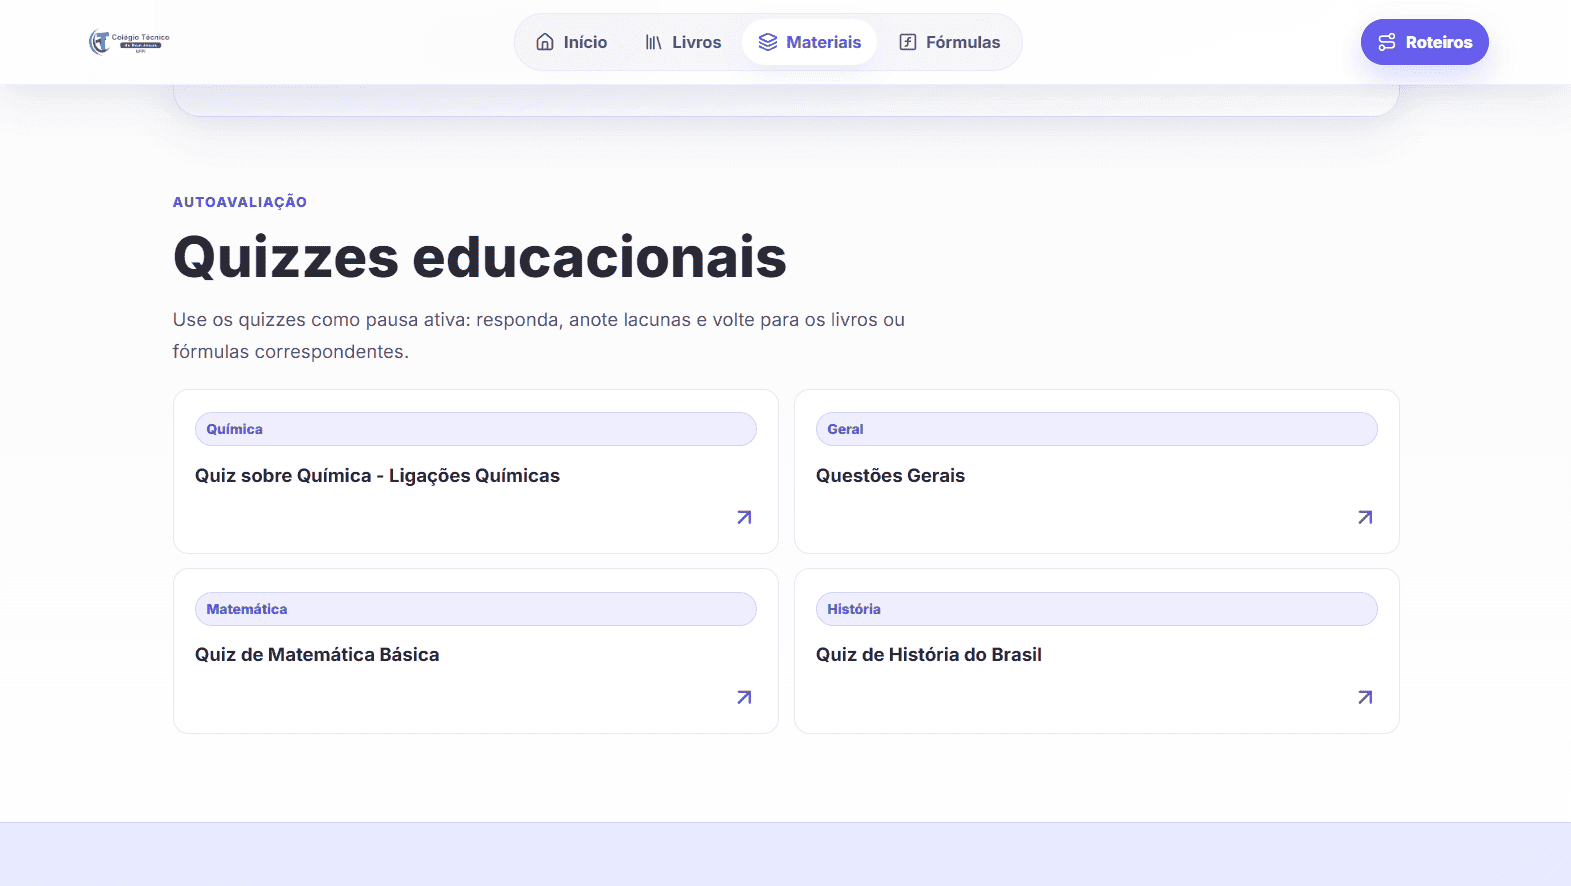Open Questões Gerais via its arrow icon
The width and height of the screenshot is (1571, 886).
tap(1365, 517)
